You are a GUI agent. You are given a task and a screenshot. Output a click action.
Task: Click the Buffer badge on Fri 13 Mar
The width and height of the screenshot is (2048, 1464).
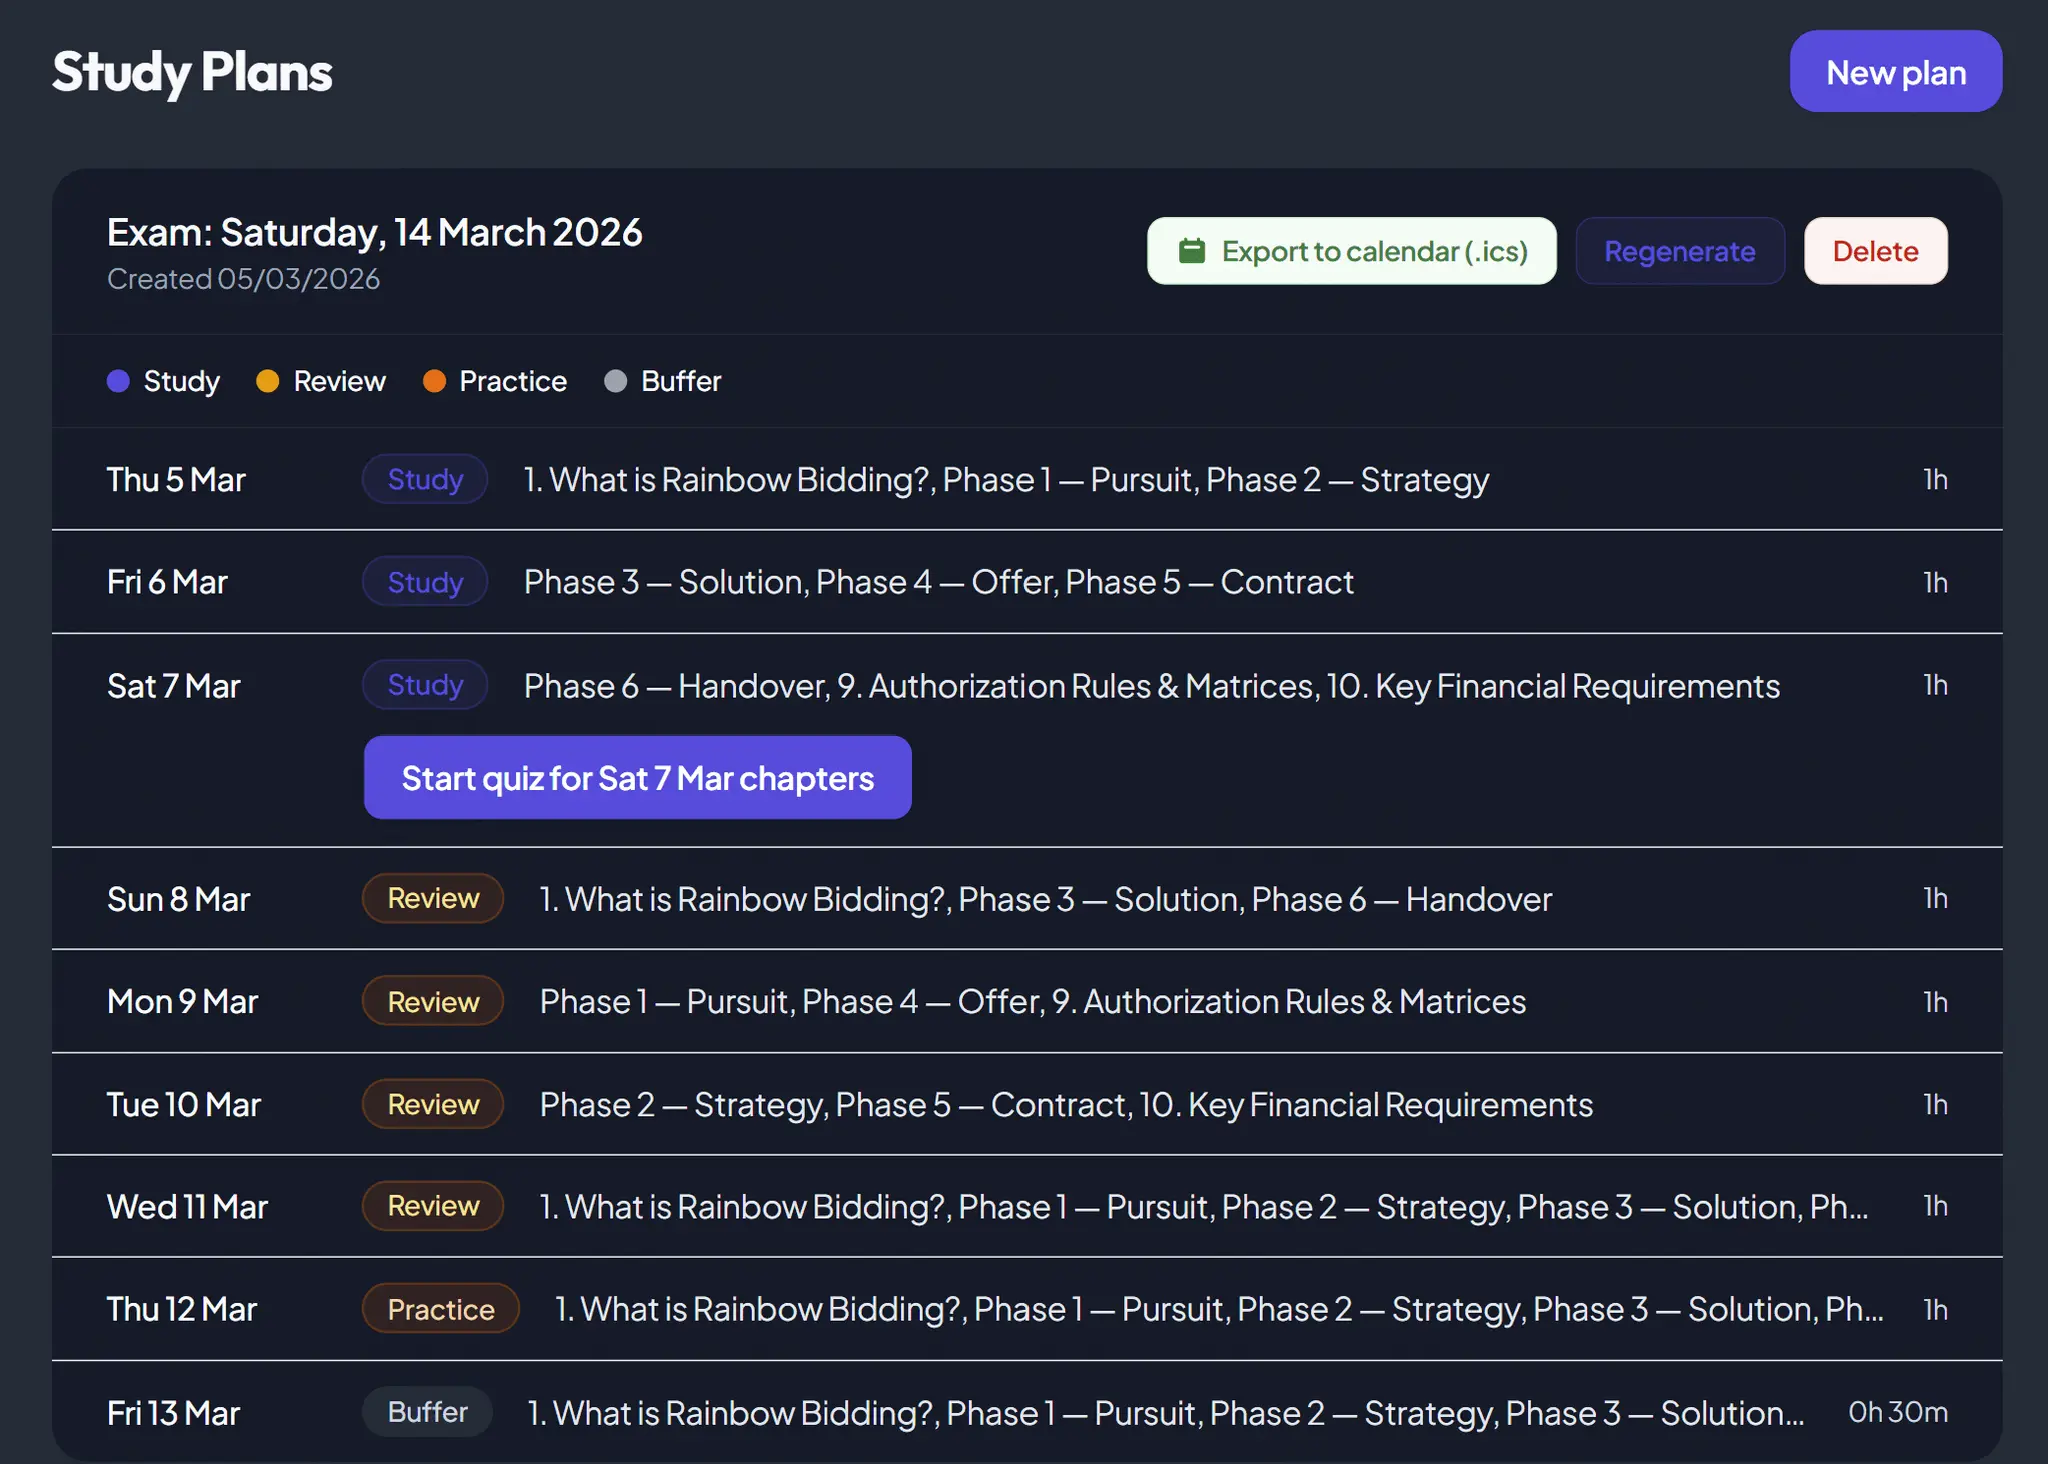coord(427,1412)
